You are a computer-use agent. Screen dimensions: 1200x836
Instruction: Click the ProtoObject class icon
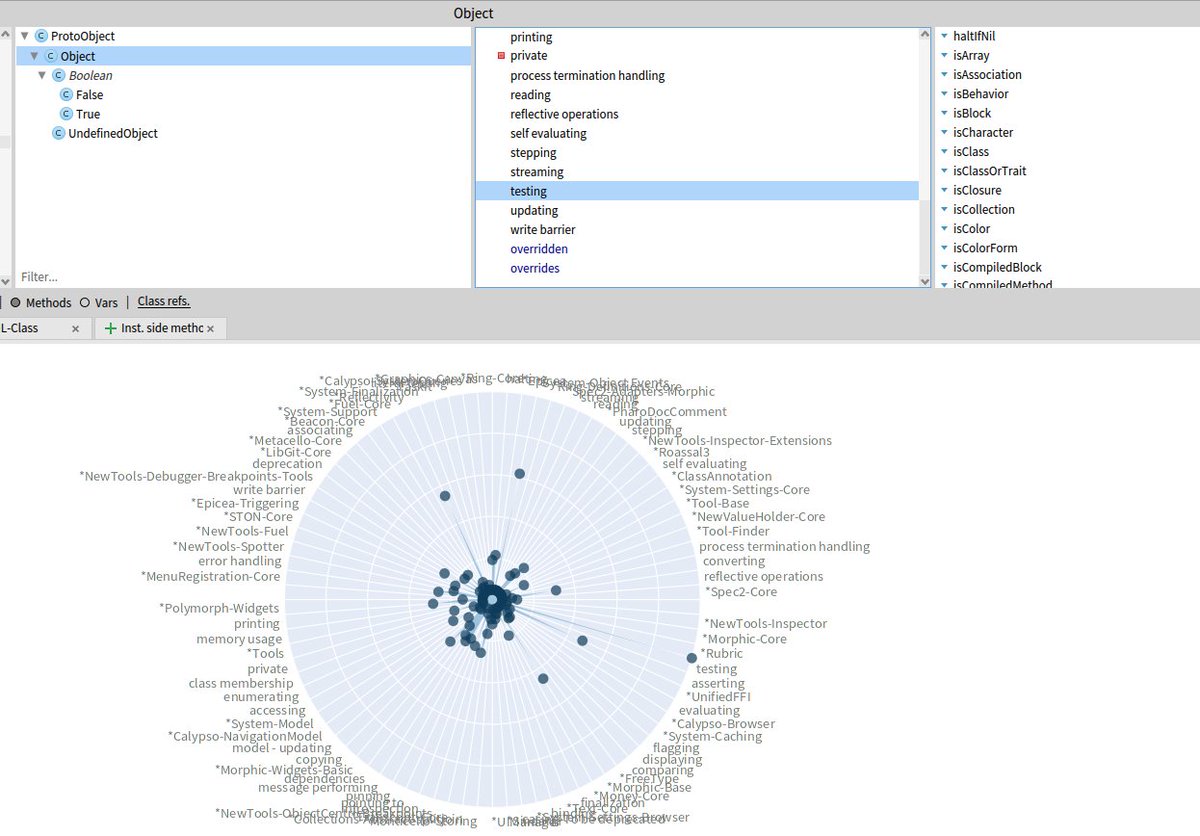point(41,36)
